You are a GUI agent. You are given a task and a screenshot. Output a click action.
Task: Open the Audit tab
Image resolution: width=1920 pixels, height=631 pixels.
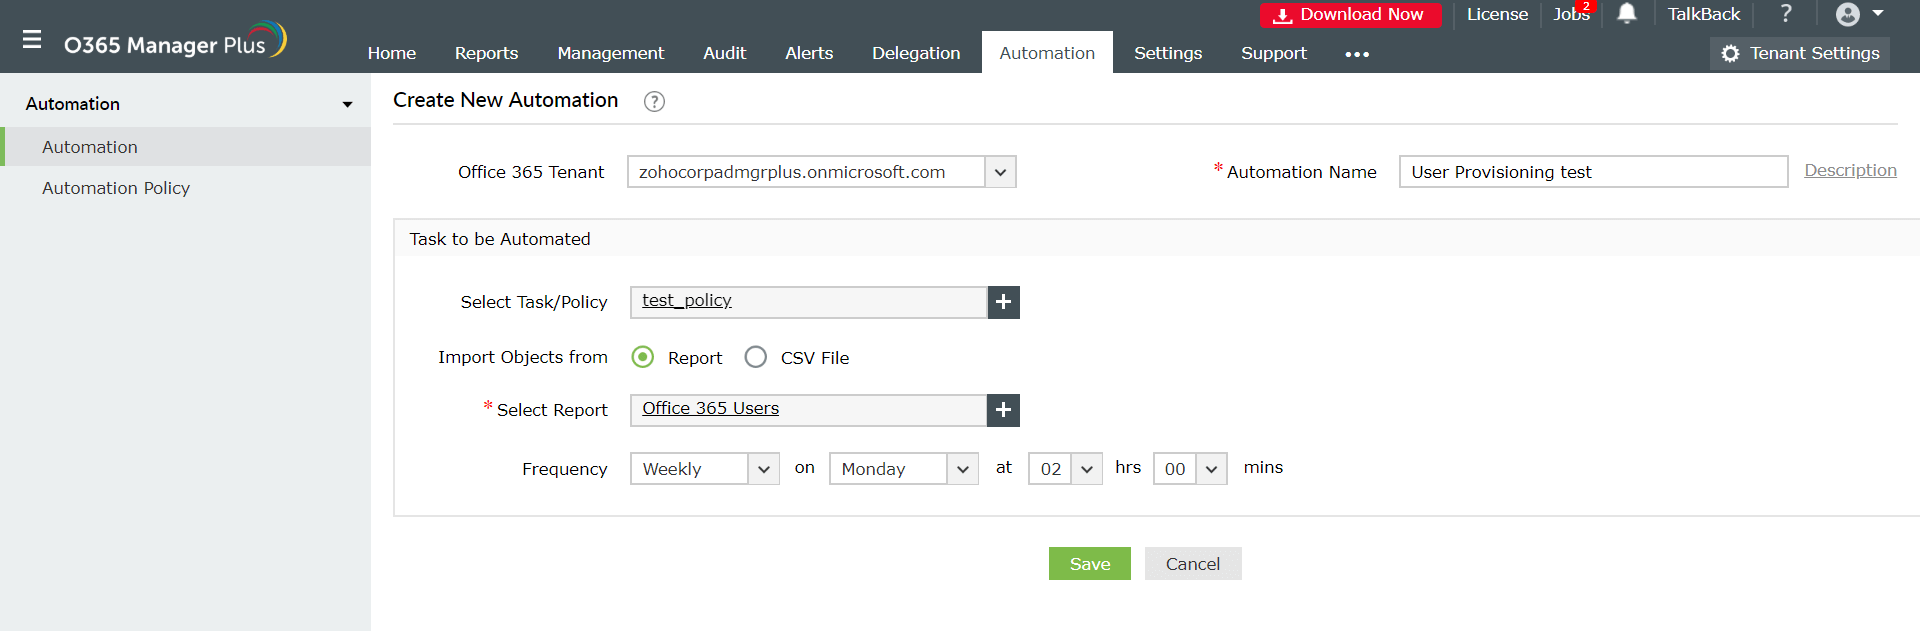tap(724, 53)
